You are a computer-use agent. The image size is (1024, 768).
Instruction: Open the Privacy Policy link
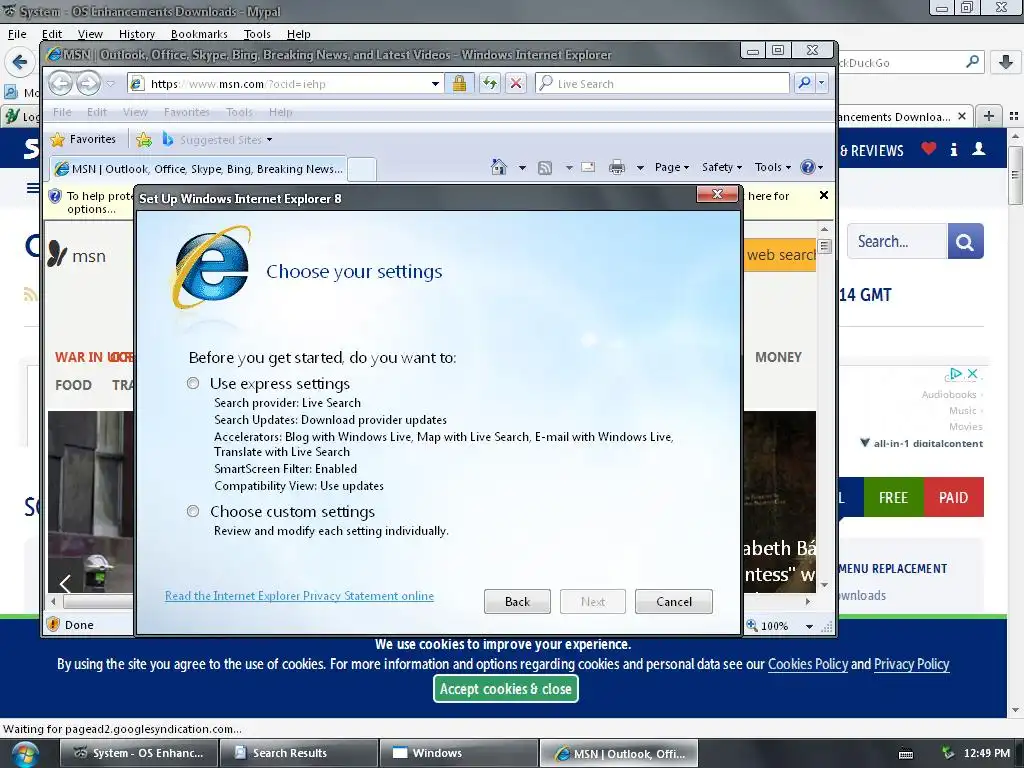coord(911,664)
